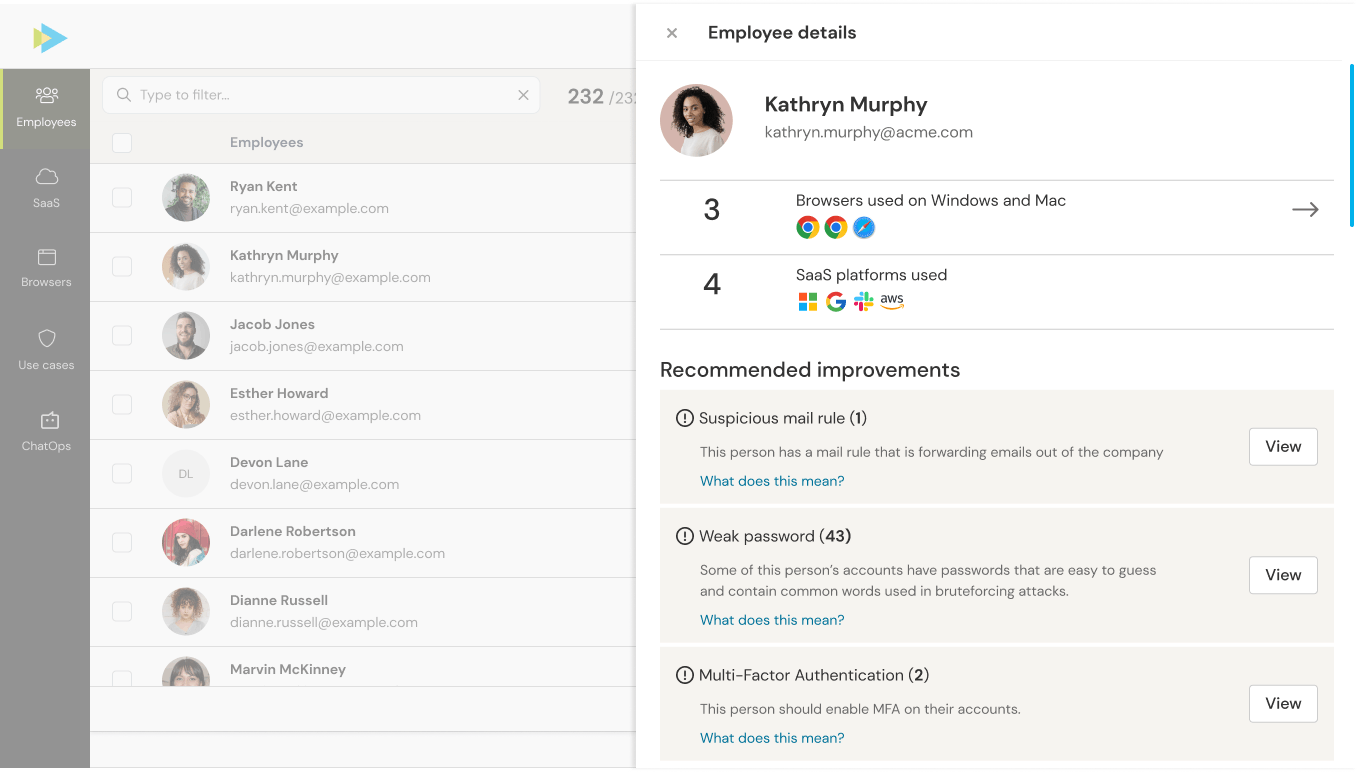Screen dimensions: 1358x772
Task: Close the Employee details panel
Action: click(x=672, y=33)
